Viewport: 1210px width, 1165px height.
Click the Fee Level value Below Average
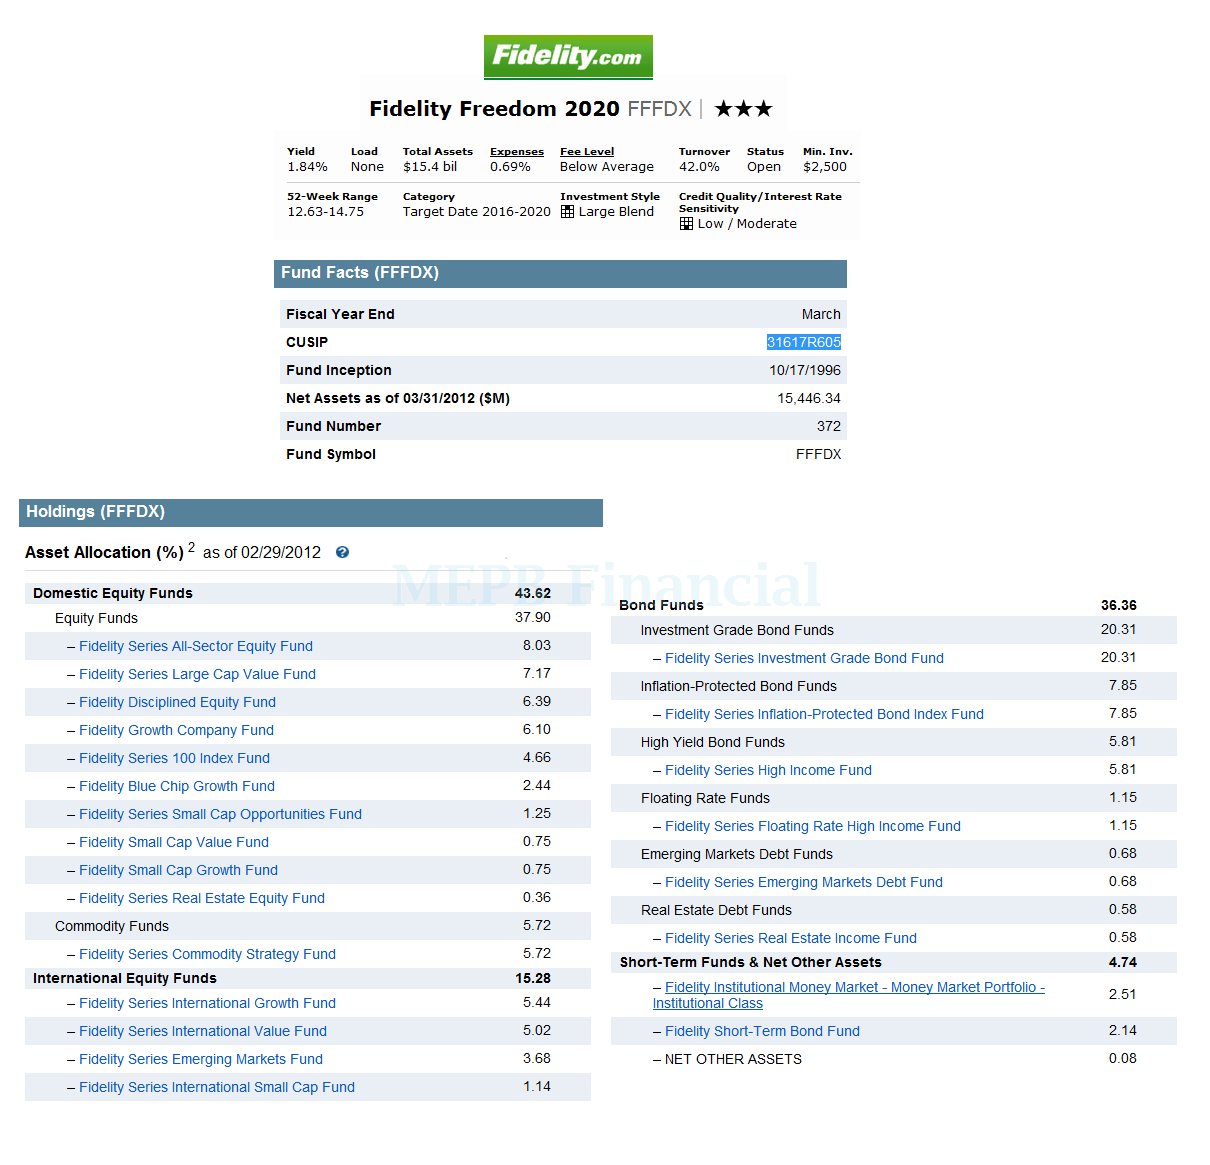pyautogui.click(x=607, y=167)
